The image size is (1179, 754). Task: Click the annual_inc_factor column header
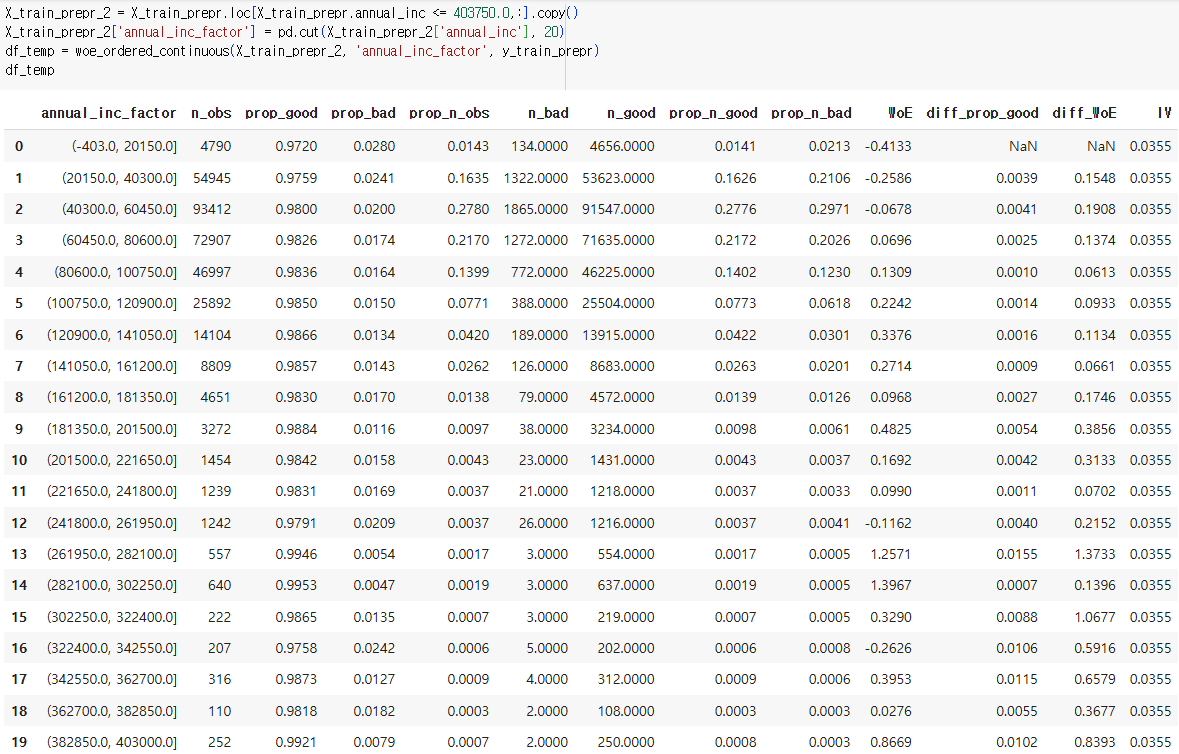108,113
